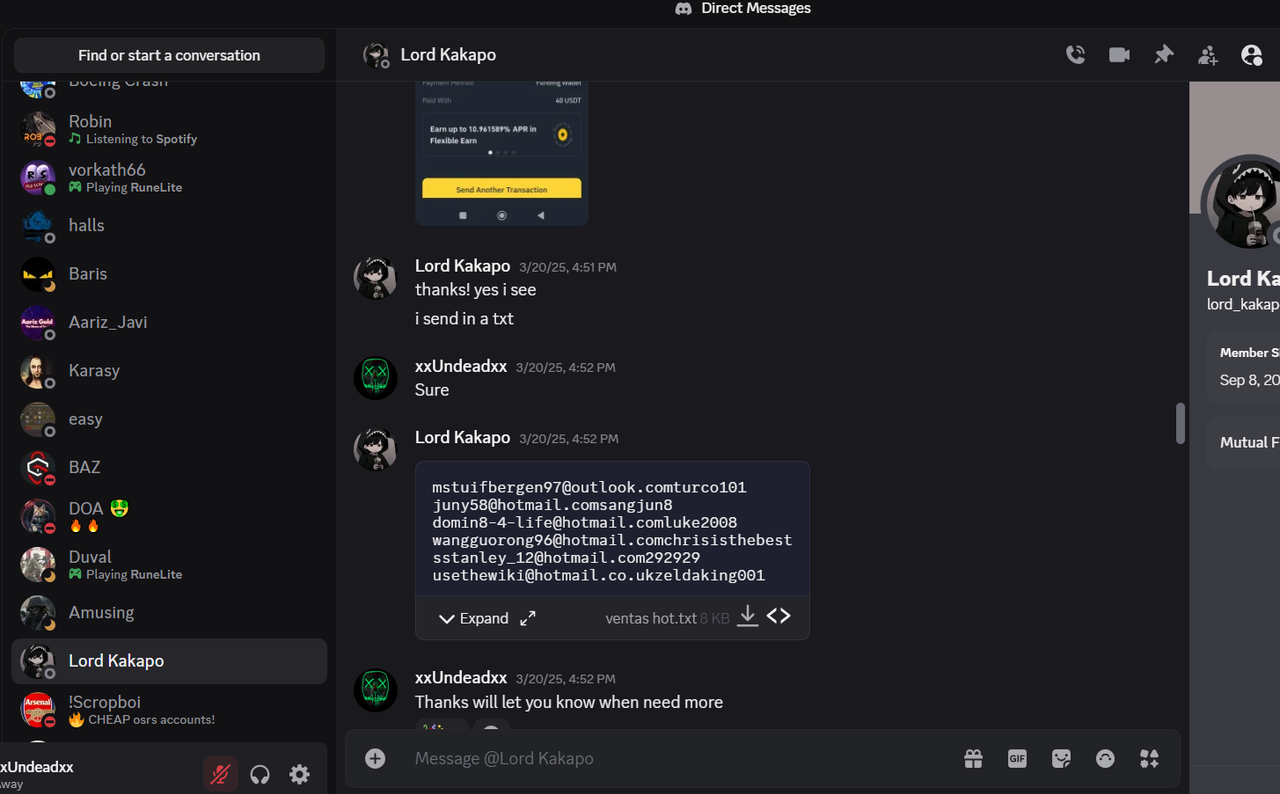The height and width of the screenshot is (794, 1280).
Task: Click 'CHEAP osrs accounts!' status text
Action: tap(151, 719)
